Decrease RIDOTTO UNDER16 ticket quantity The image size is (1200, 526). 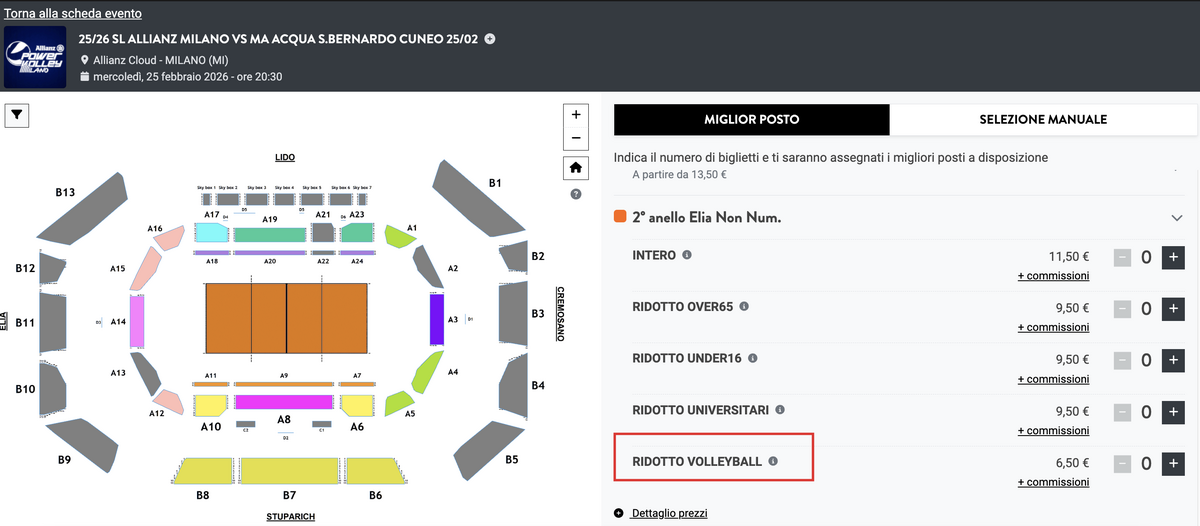click(1122, 361)
